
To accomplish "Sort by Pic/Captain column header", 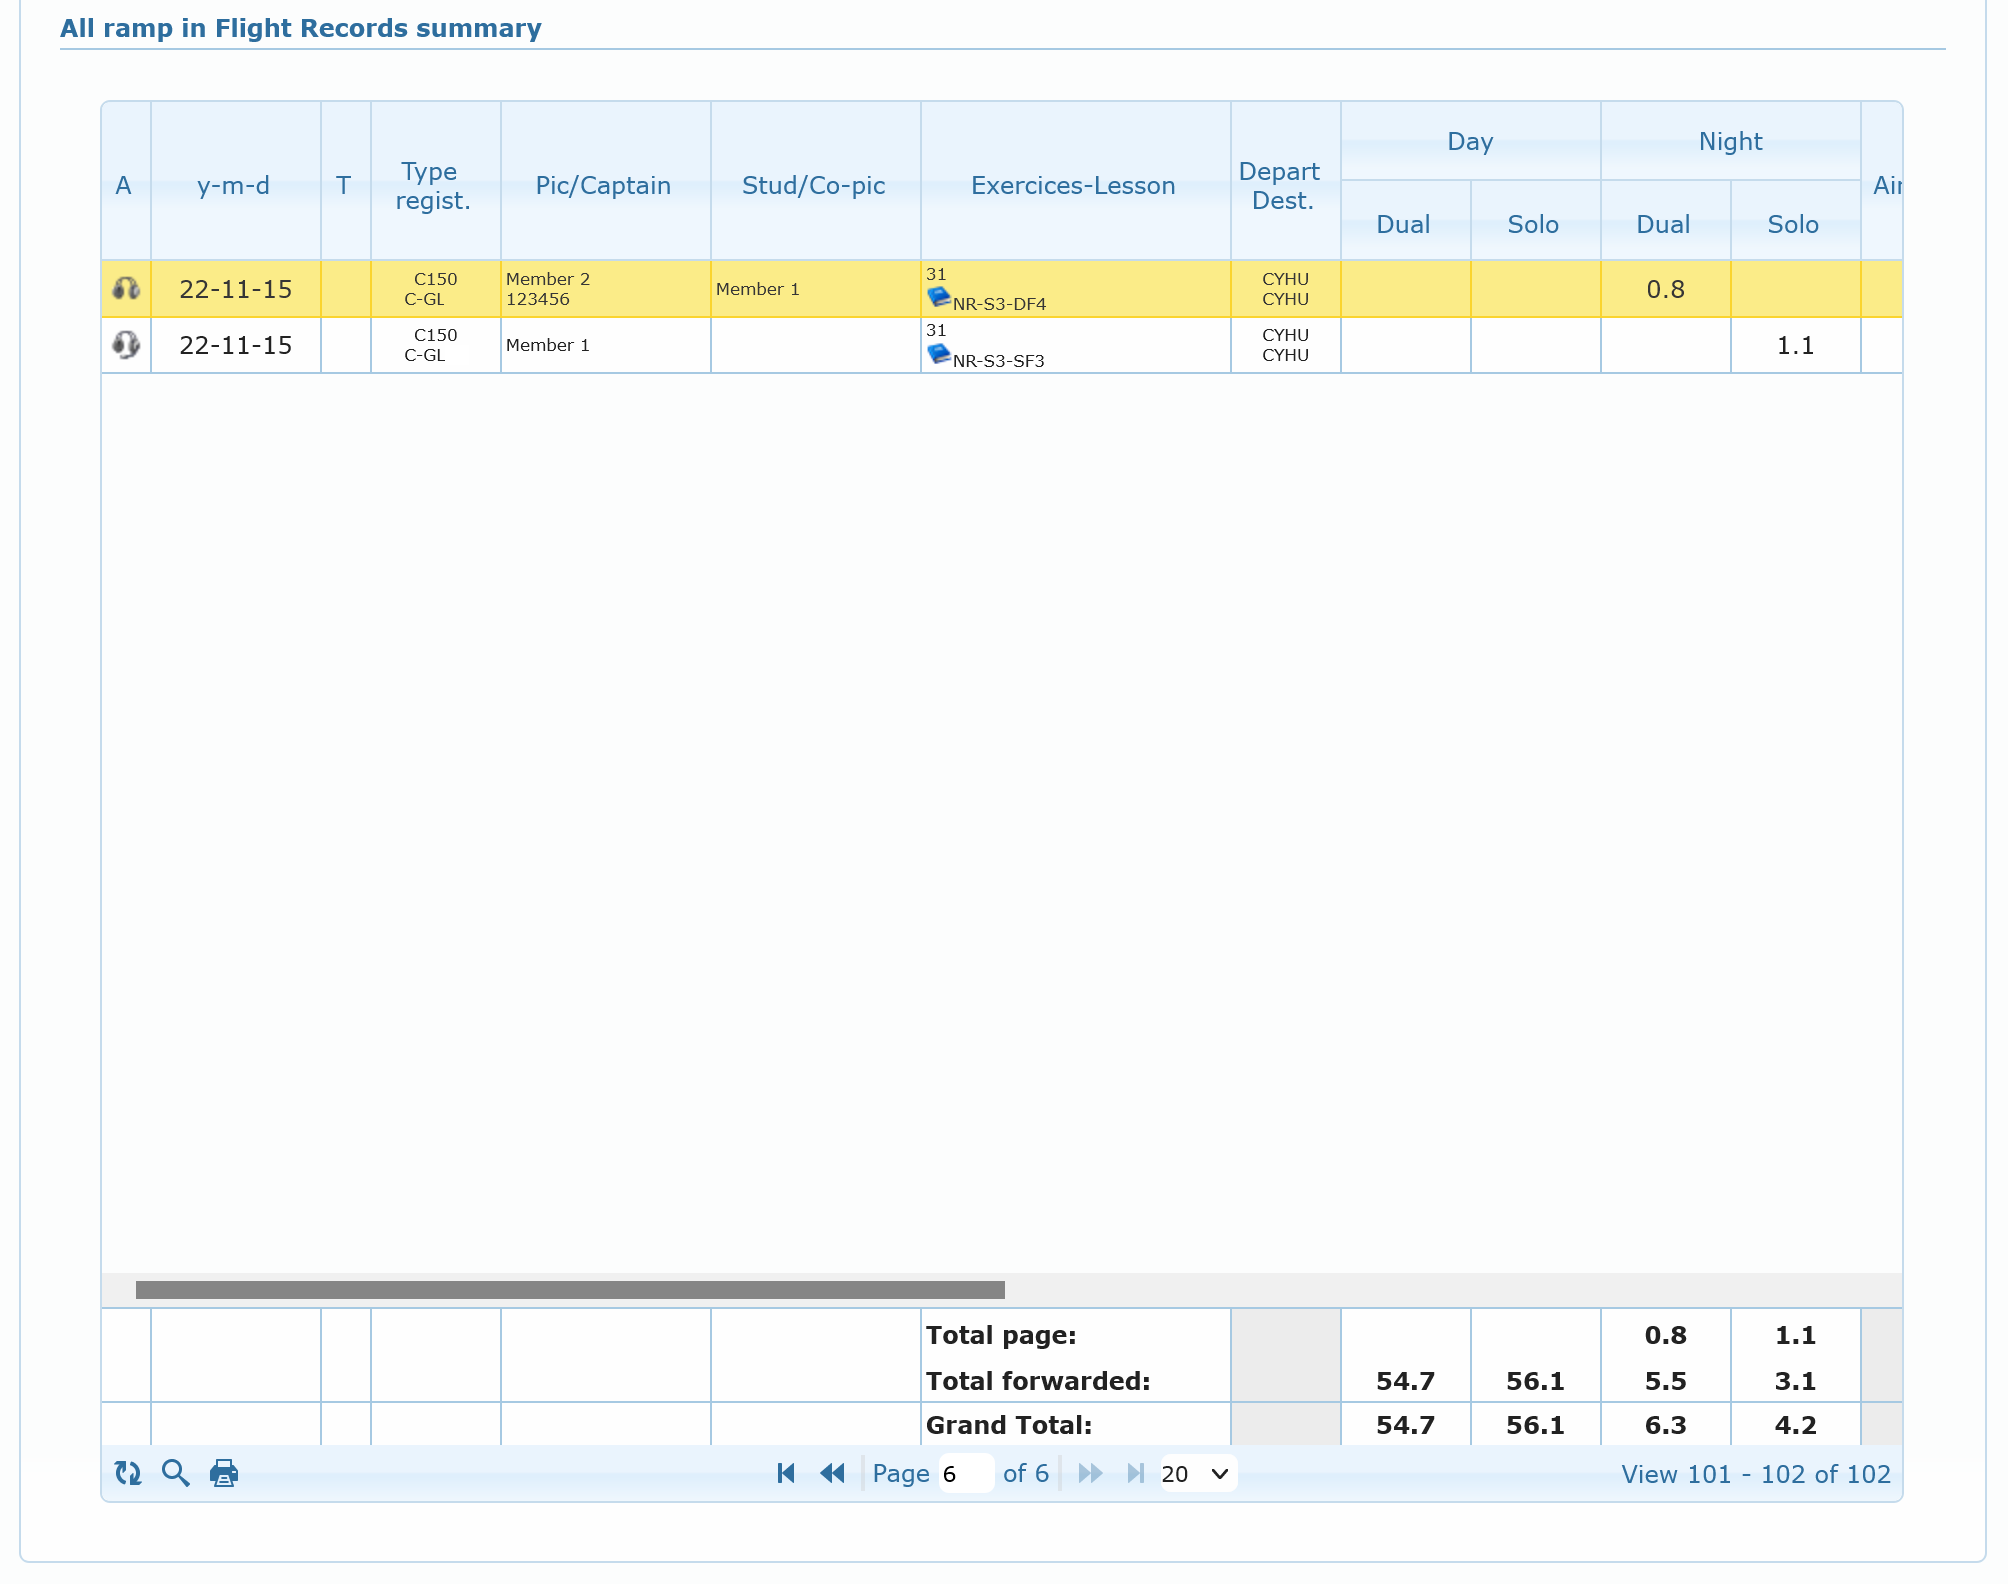I will click(603, 186).
